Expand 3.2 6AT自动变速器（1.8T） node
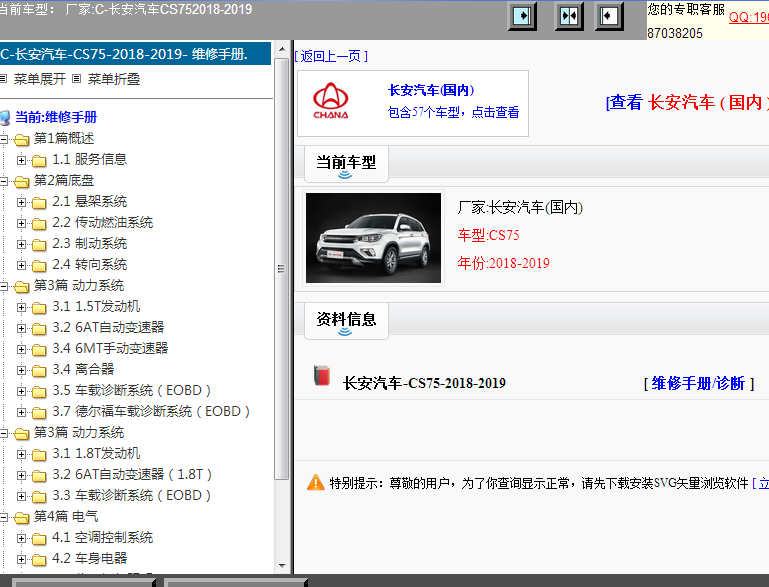The height and width of the screenshot is (587, 769). (21, 475)
